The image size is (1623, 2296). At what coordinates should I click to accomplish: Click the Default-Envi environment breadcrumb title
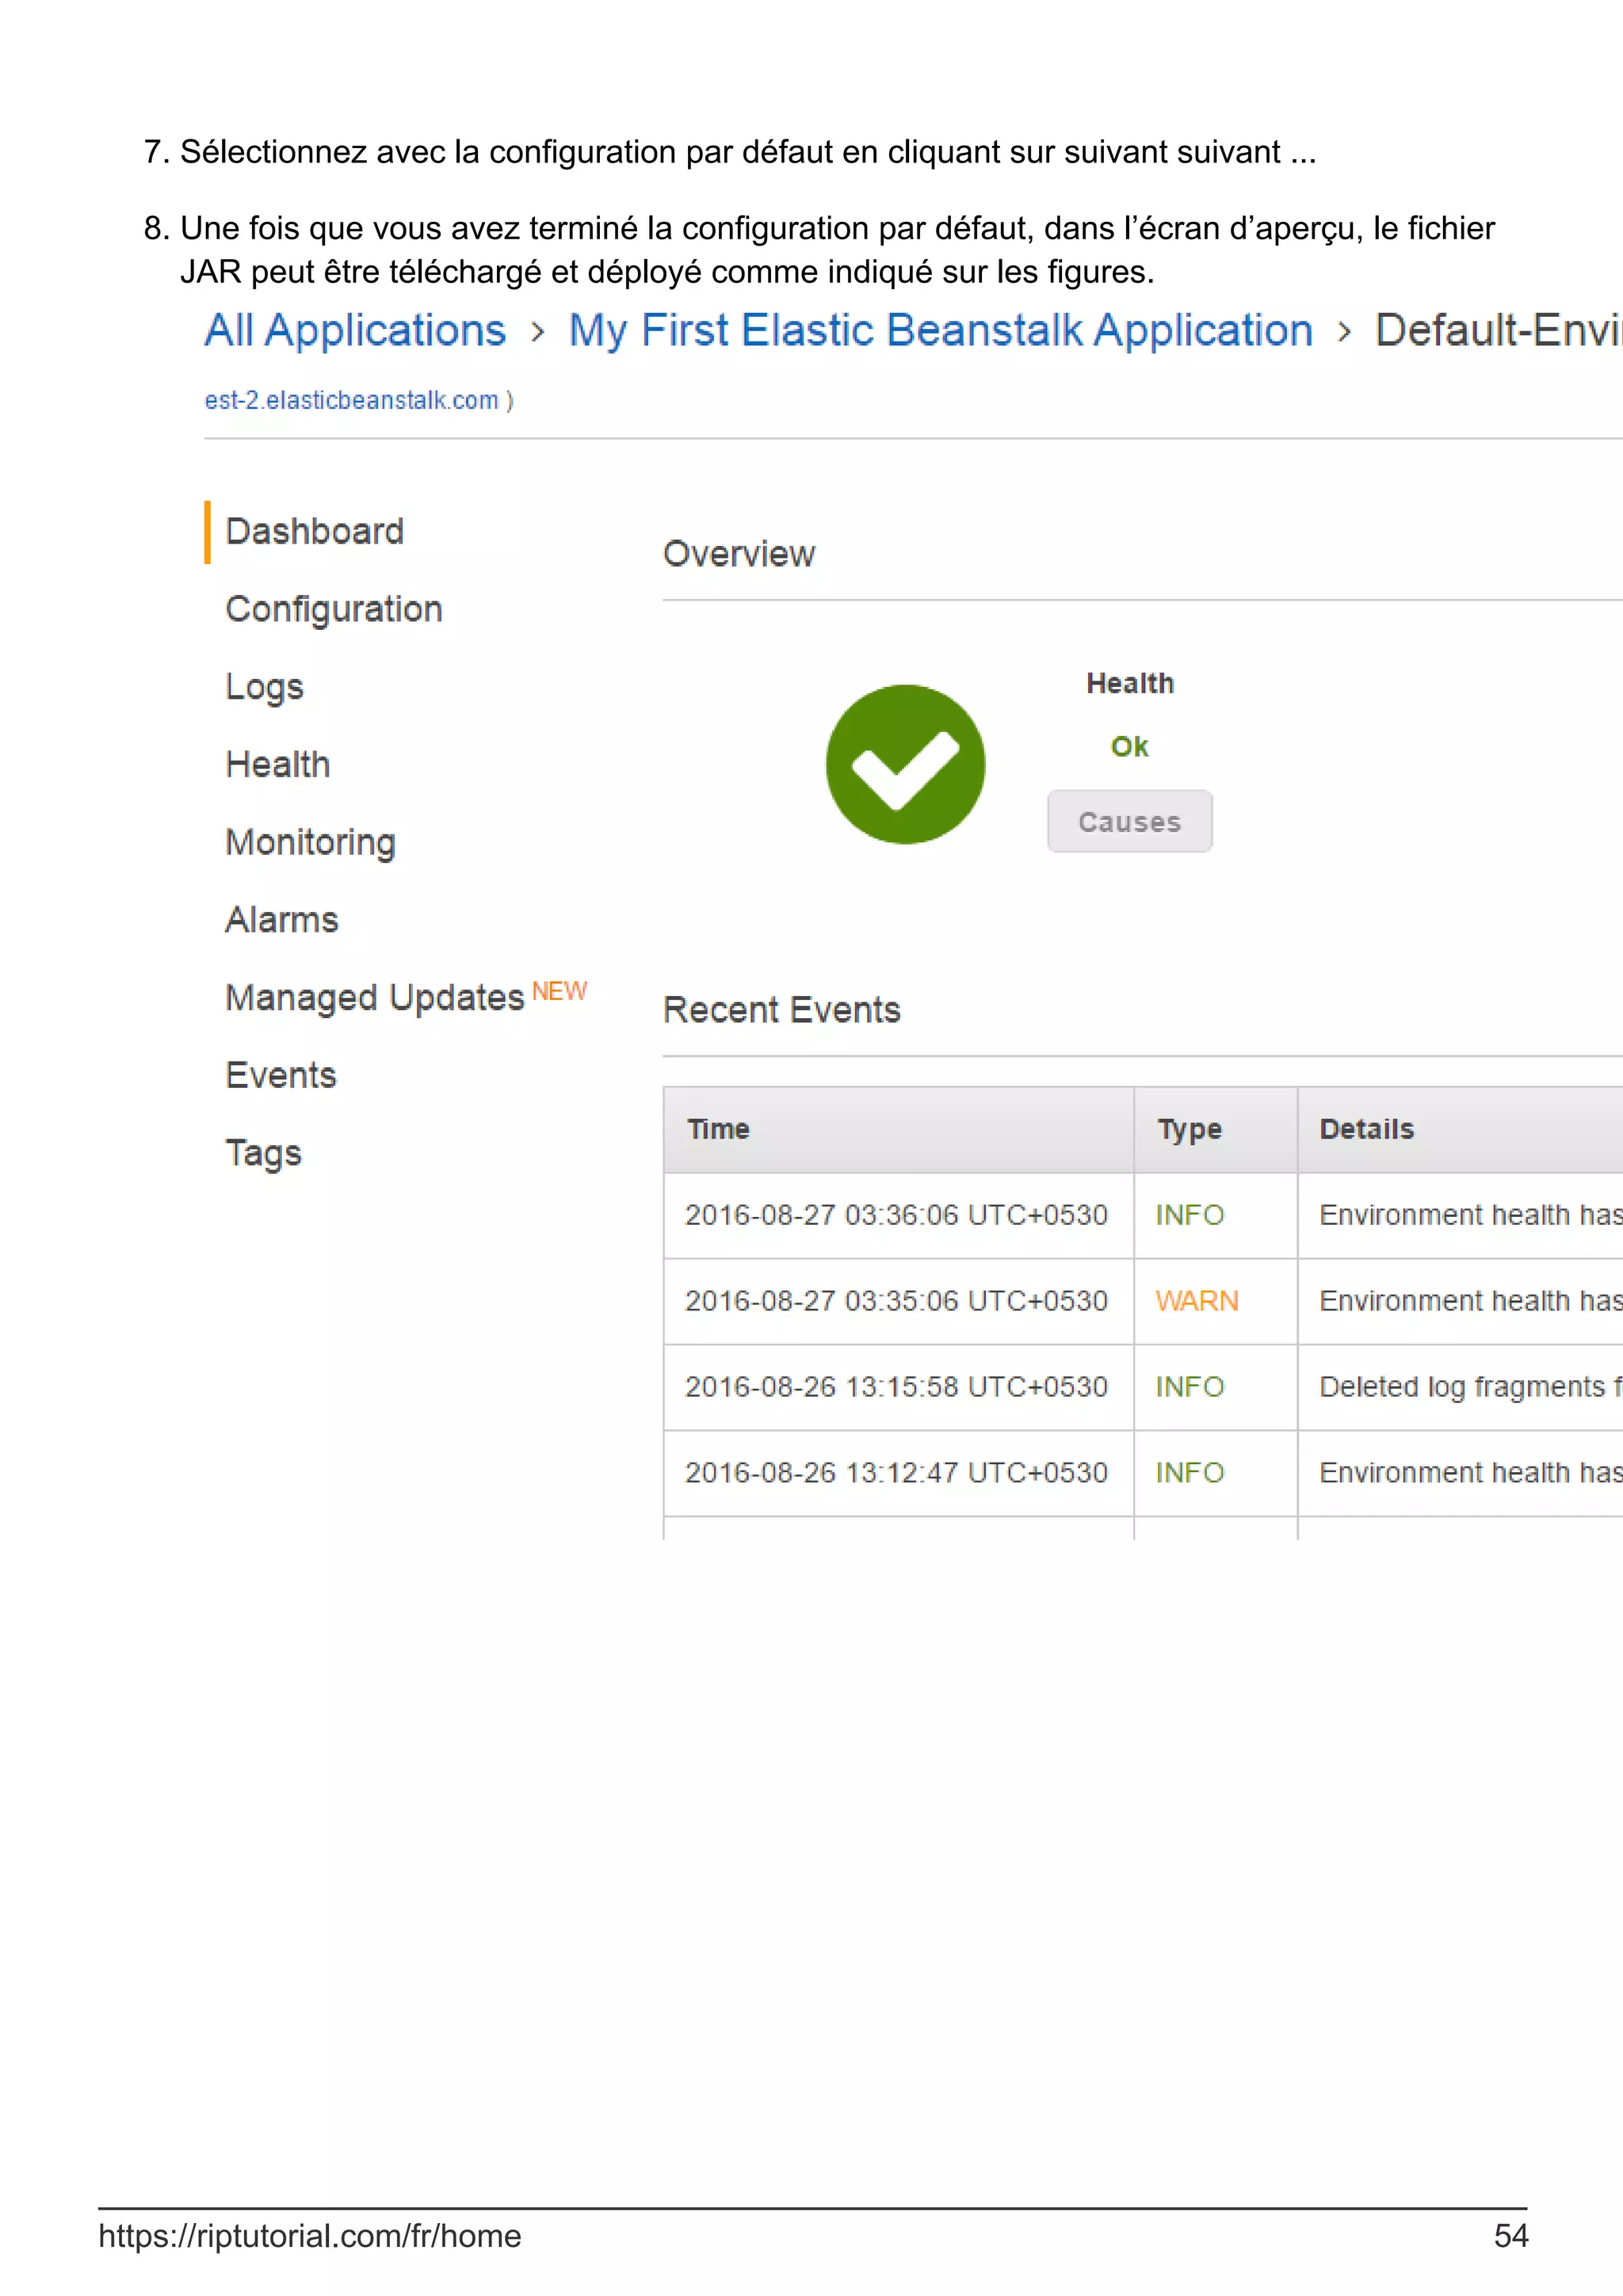point(1498,331)
